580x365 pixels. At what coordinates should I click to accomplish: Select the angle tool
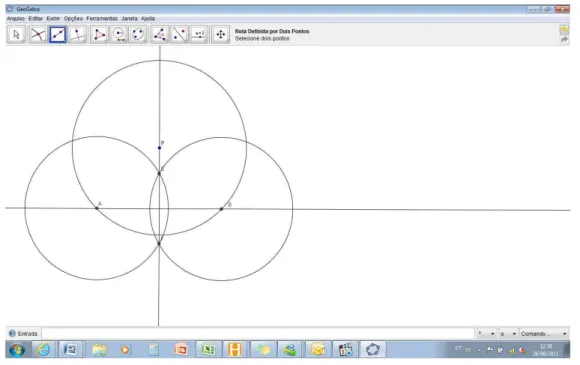click(159, 34)
